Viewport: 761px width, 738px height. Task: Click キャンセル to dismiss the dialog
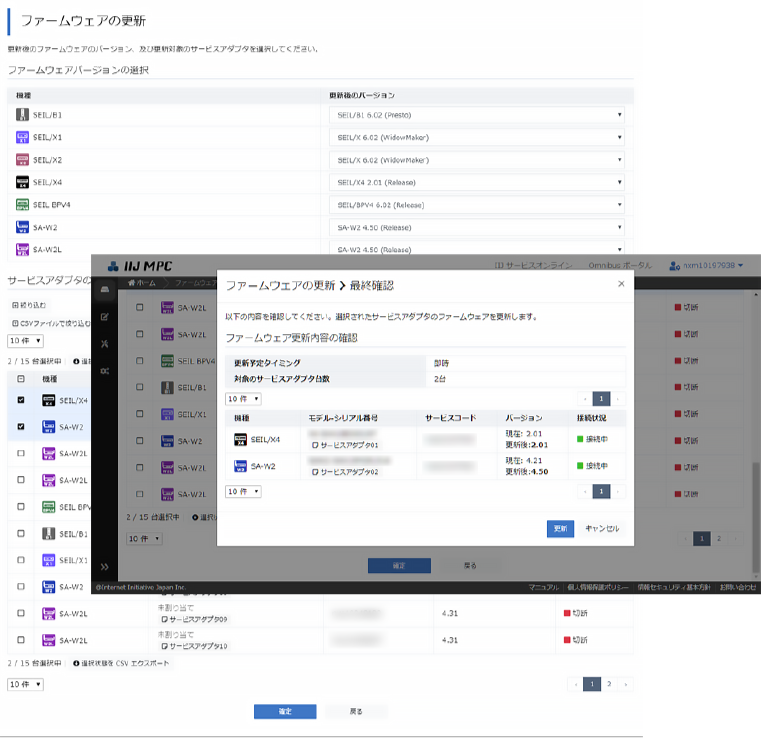point(602,528)
